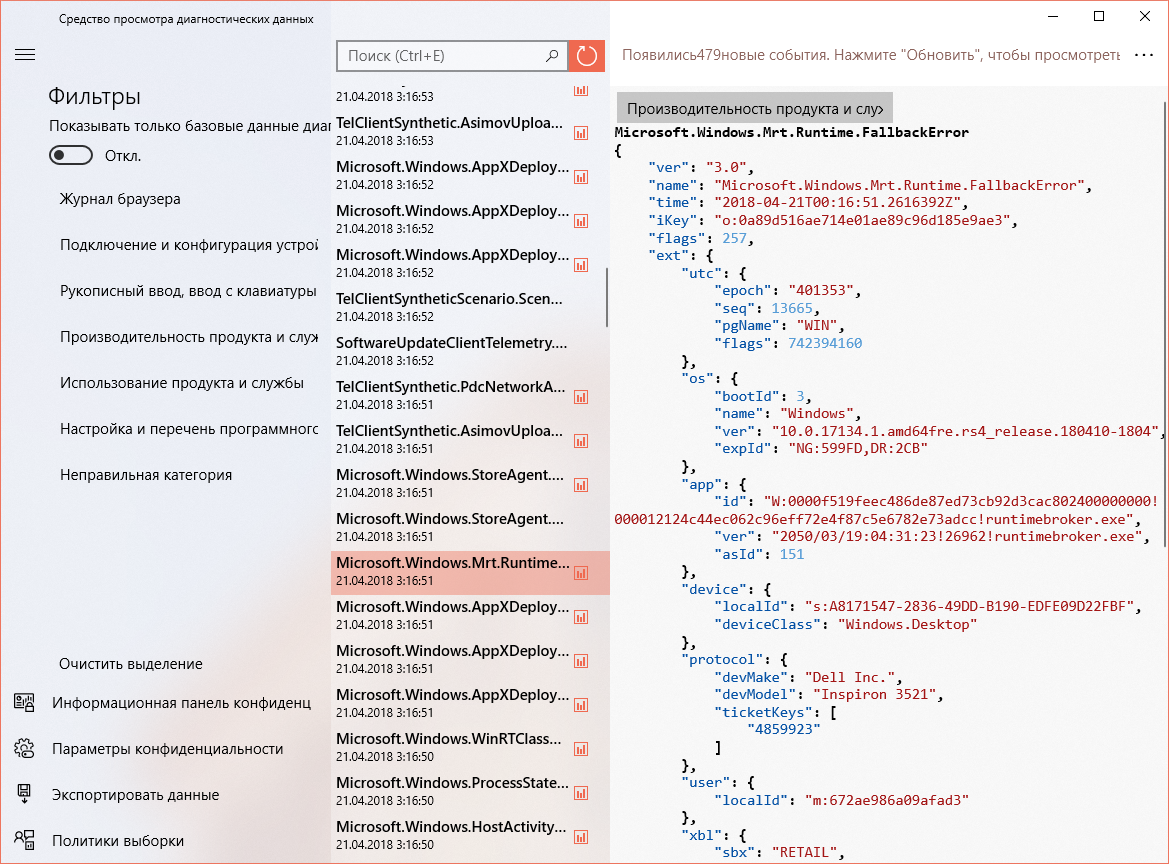Select the Microsoft.Windows.ProcessState event
This screenshot has height=864, width=1169.
pos(470,790)
